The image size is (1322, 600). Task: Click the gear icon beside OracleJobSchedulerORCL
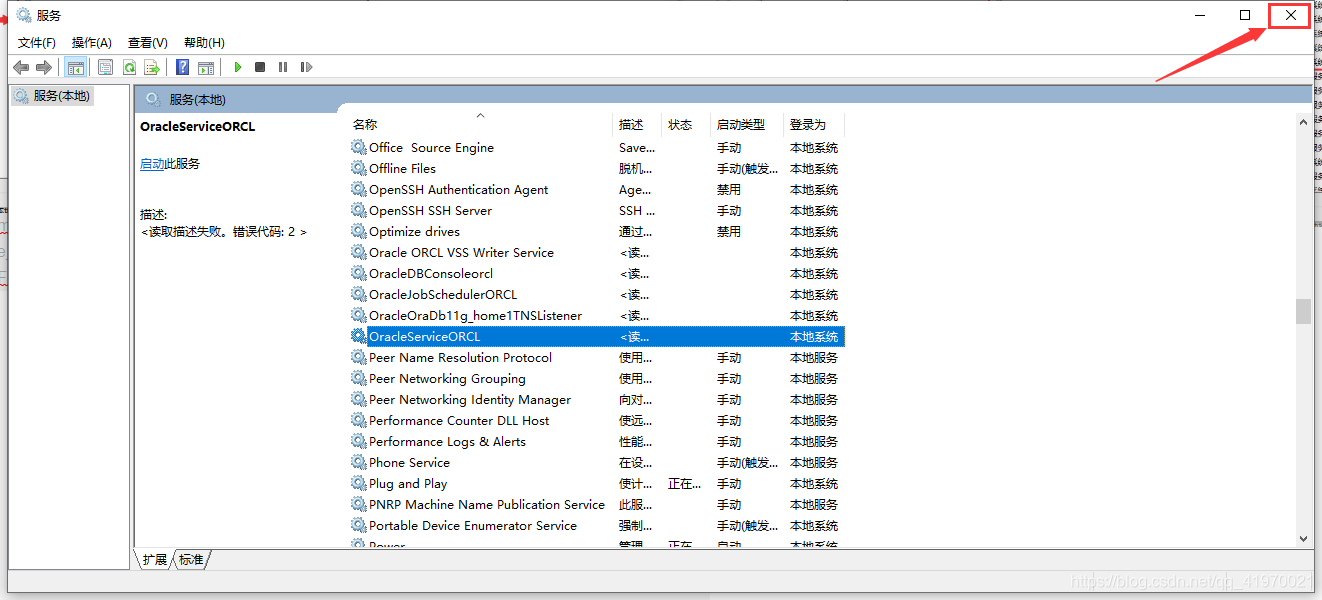(x=359, y=294)
